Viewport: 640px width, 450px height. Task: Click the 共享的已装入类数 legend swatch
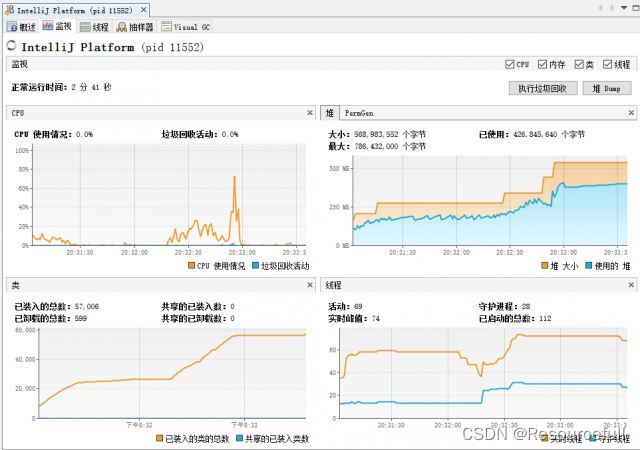[240, 439]
